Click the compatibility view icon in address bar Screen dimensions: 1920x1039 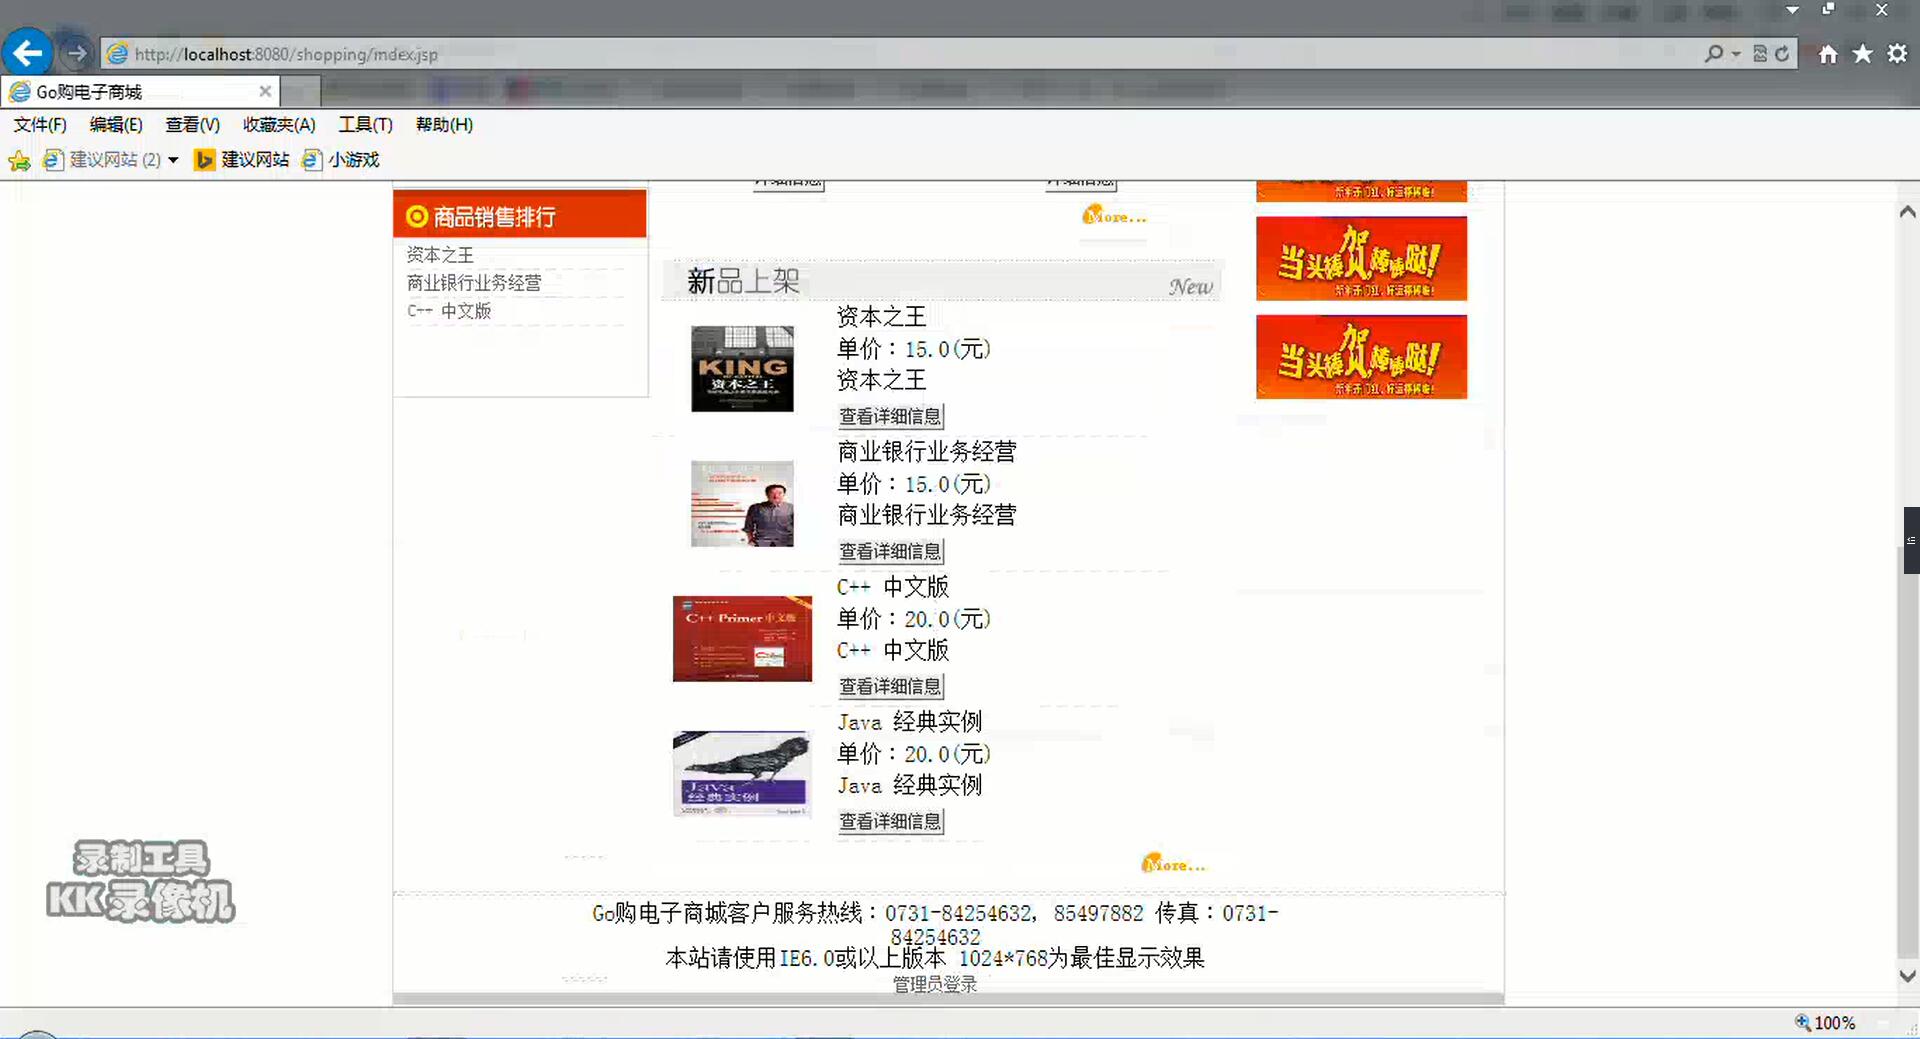pyautogui.click(x=1760, y=54)
